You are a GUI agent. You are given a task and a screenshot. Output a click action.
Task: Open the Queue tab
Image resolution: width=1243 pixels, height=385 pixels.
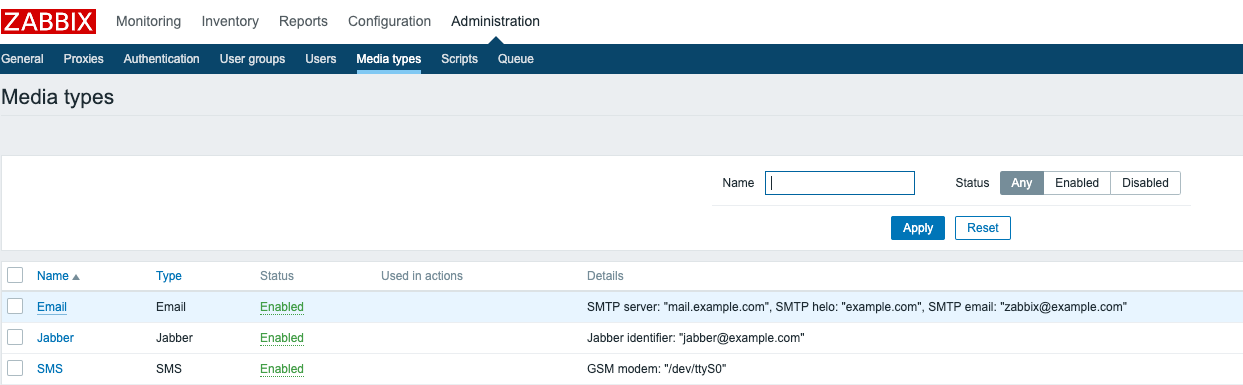[x=516, y=59]
